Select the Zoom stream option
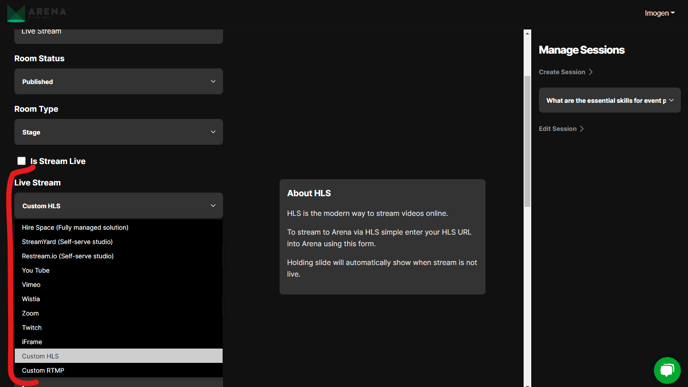 [118, 313]
